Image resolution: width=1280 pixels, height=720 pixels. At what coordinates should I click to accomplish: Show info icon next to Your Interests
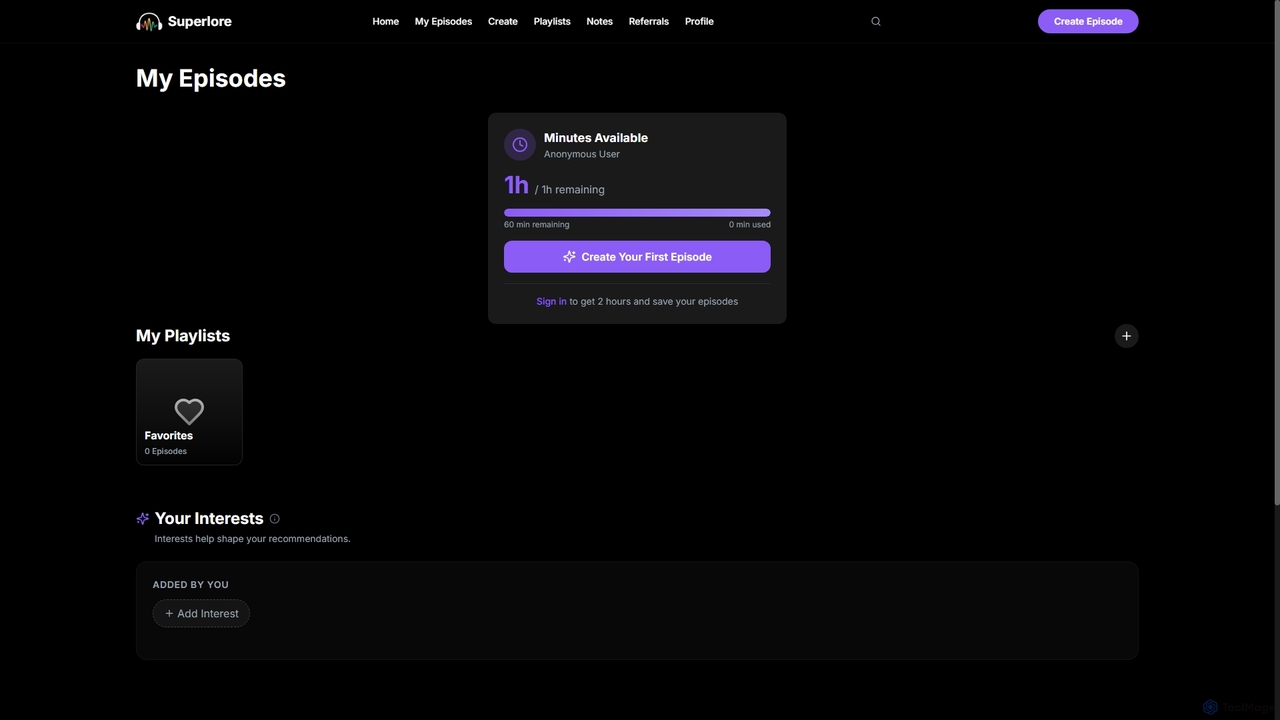[275, 519]
